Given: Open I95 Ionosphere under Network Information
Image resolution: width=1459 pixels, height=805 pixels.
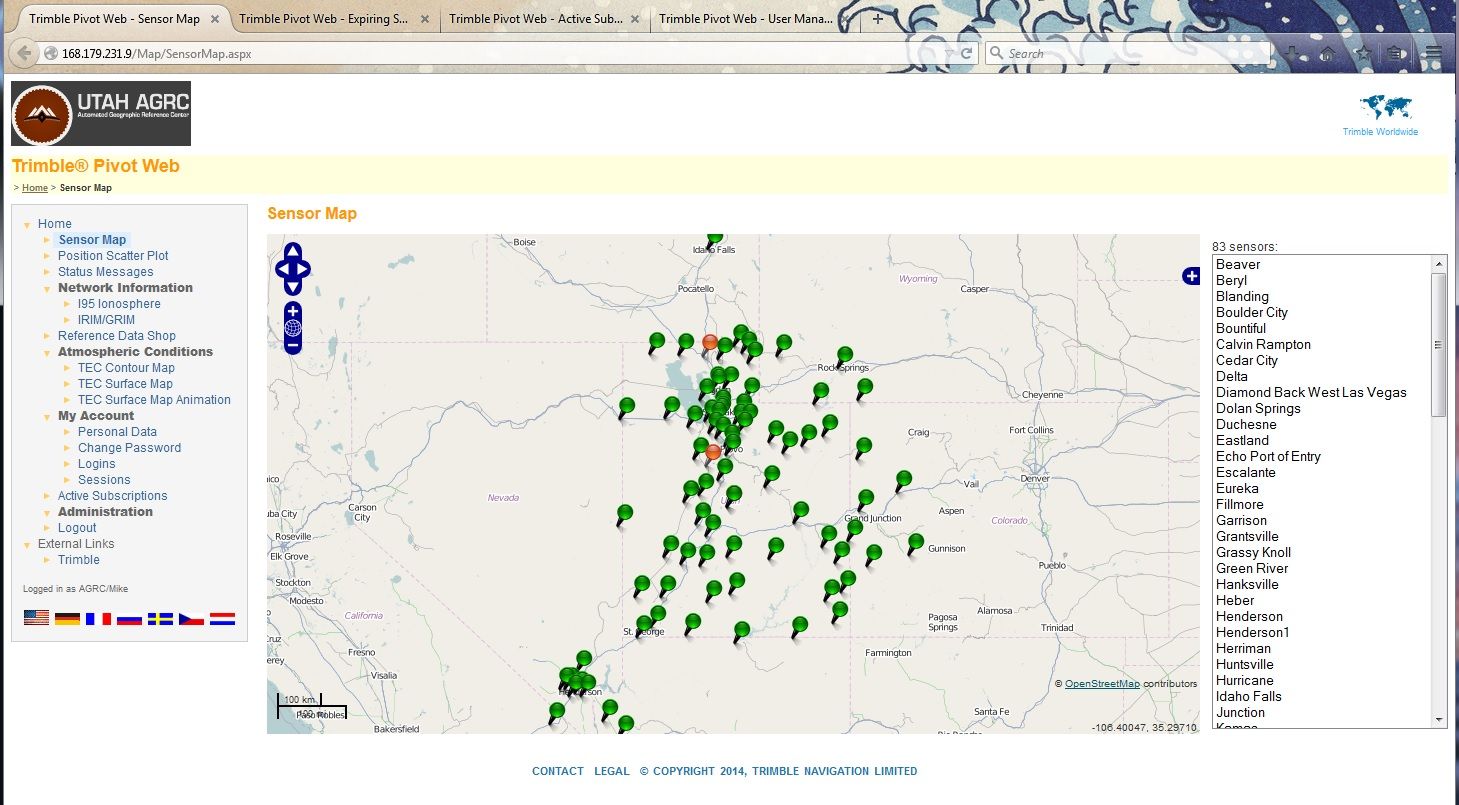Looking at the screenshot, I should click(x=119, y=304).
